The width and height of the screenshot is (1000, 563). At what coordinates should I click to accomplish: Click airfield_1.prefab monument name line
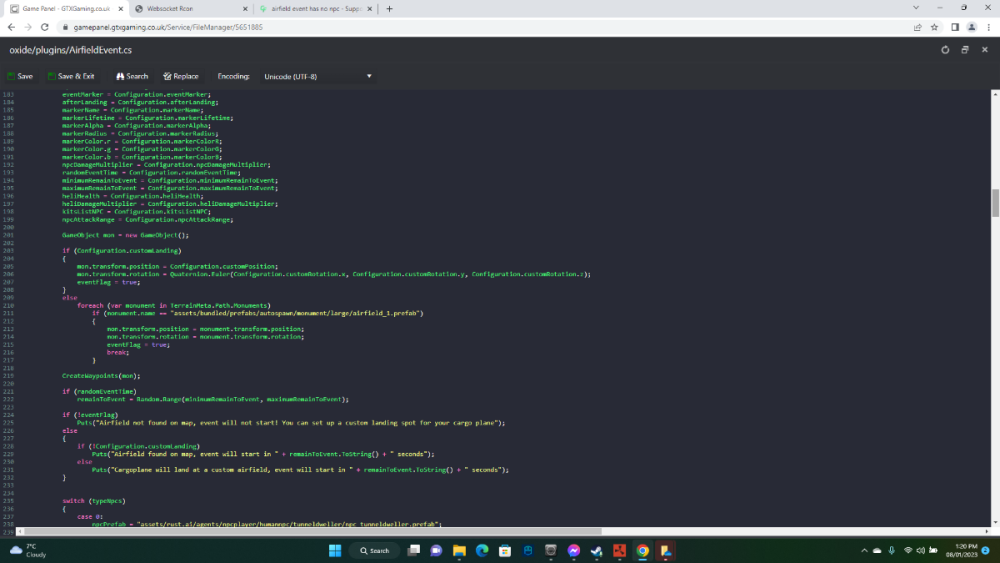pos(258,313)
